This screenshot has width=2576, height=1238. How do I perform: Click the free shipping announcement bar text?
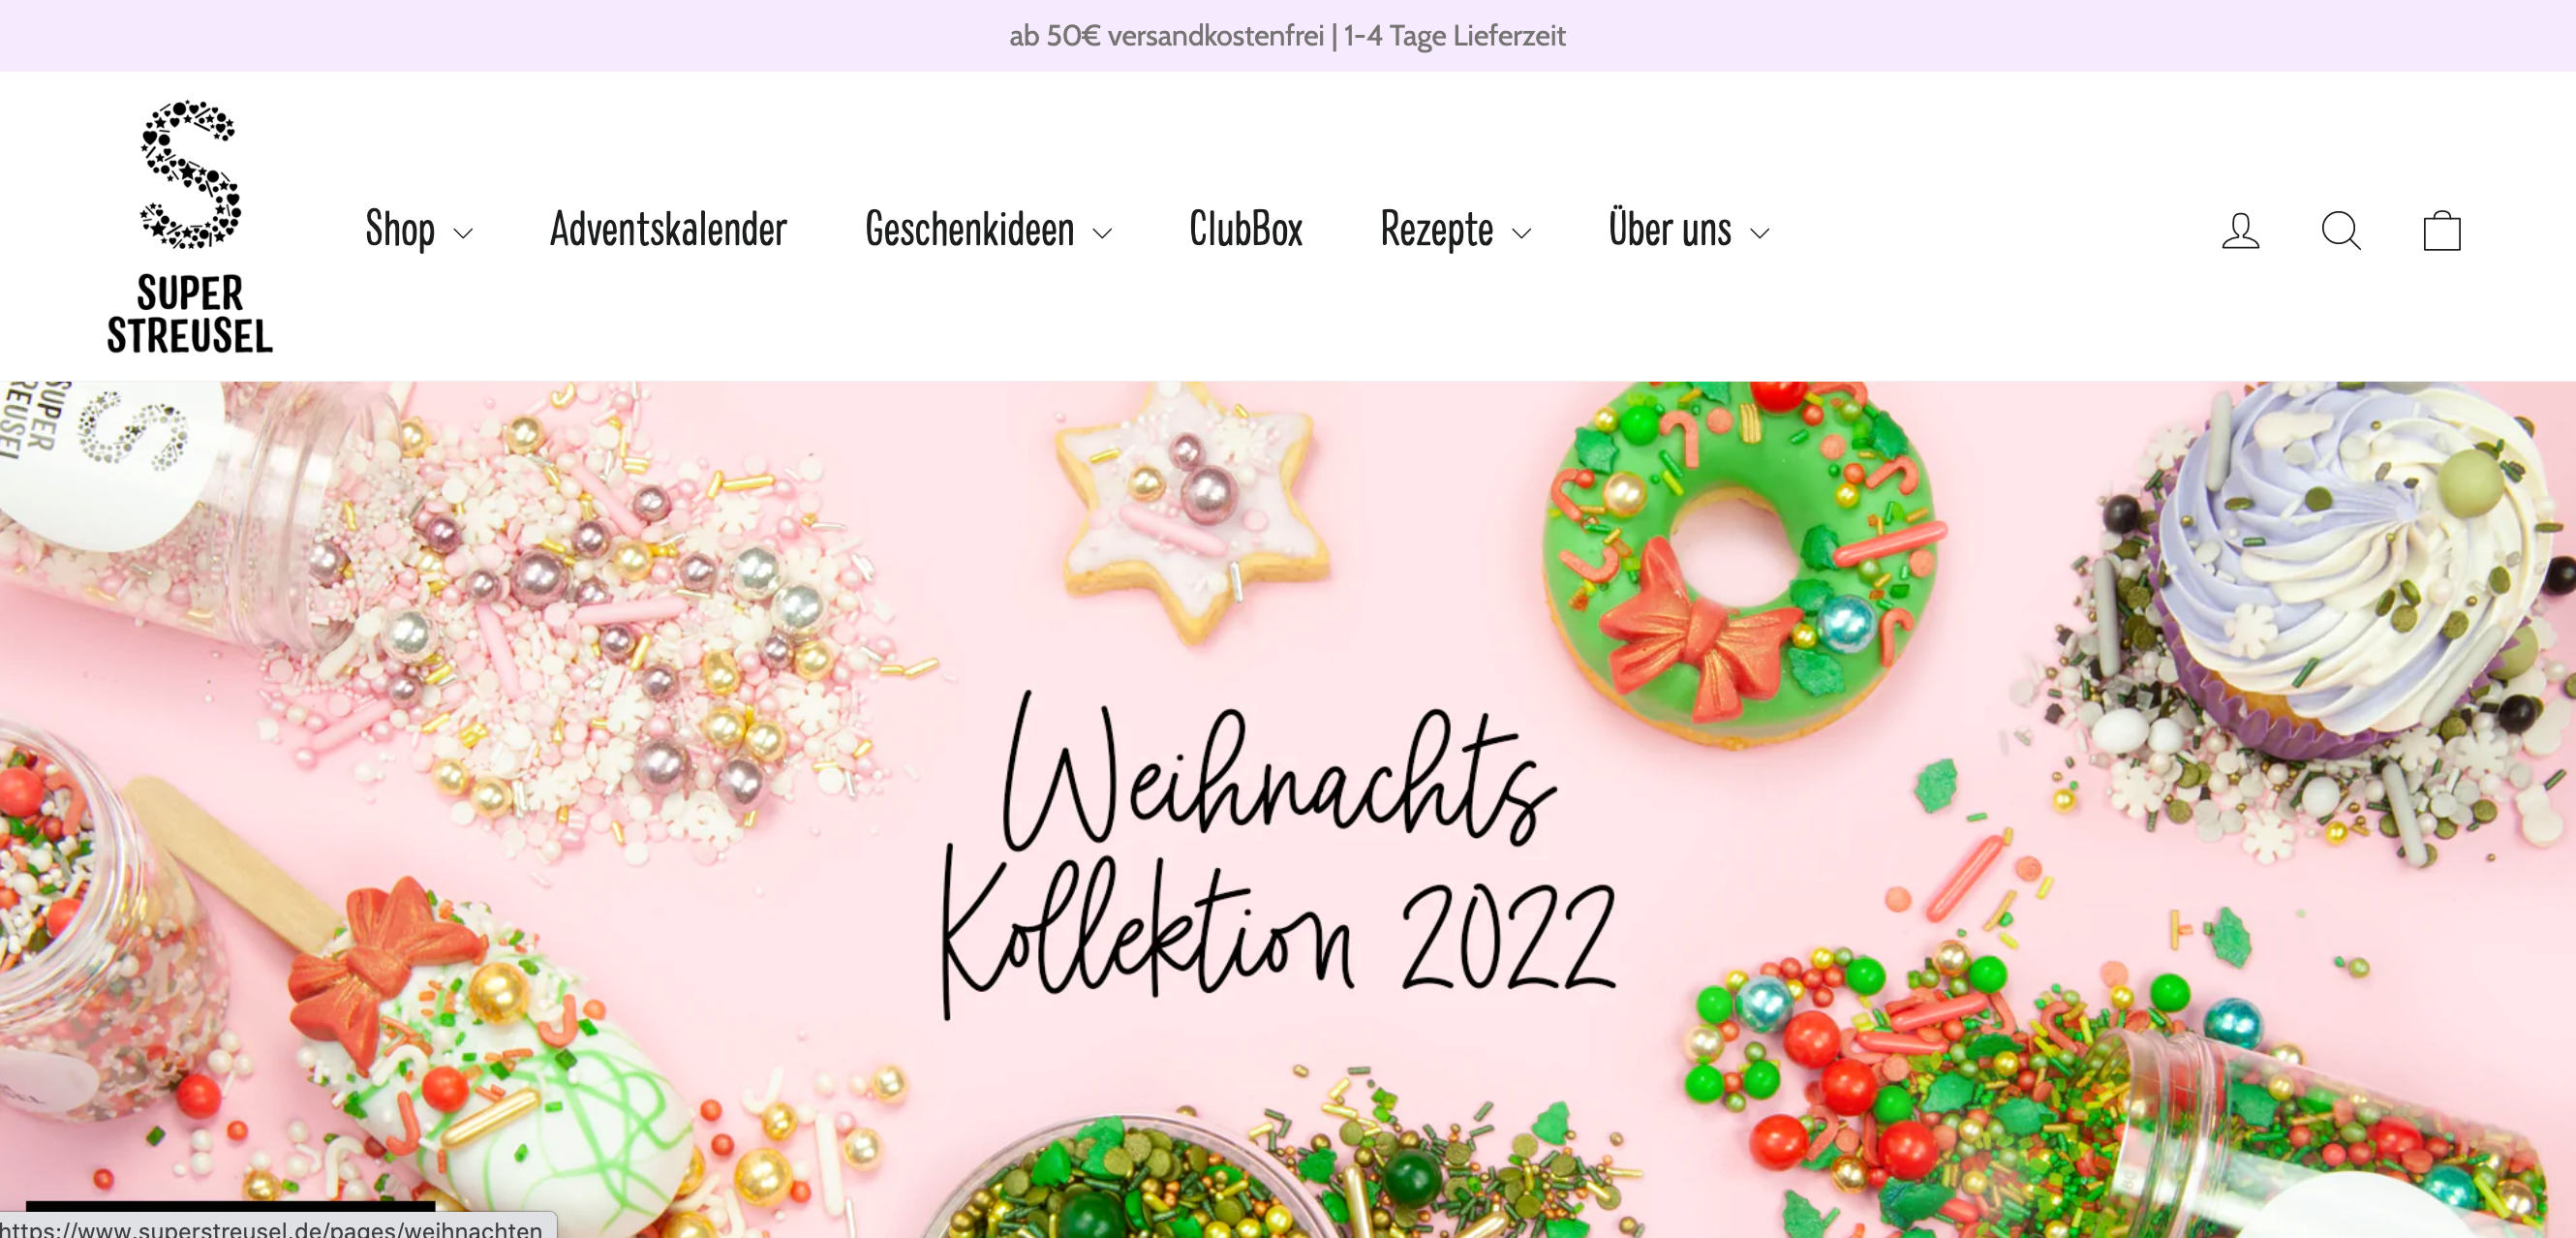(x=1287, y=36)
